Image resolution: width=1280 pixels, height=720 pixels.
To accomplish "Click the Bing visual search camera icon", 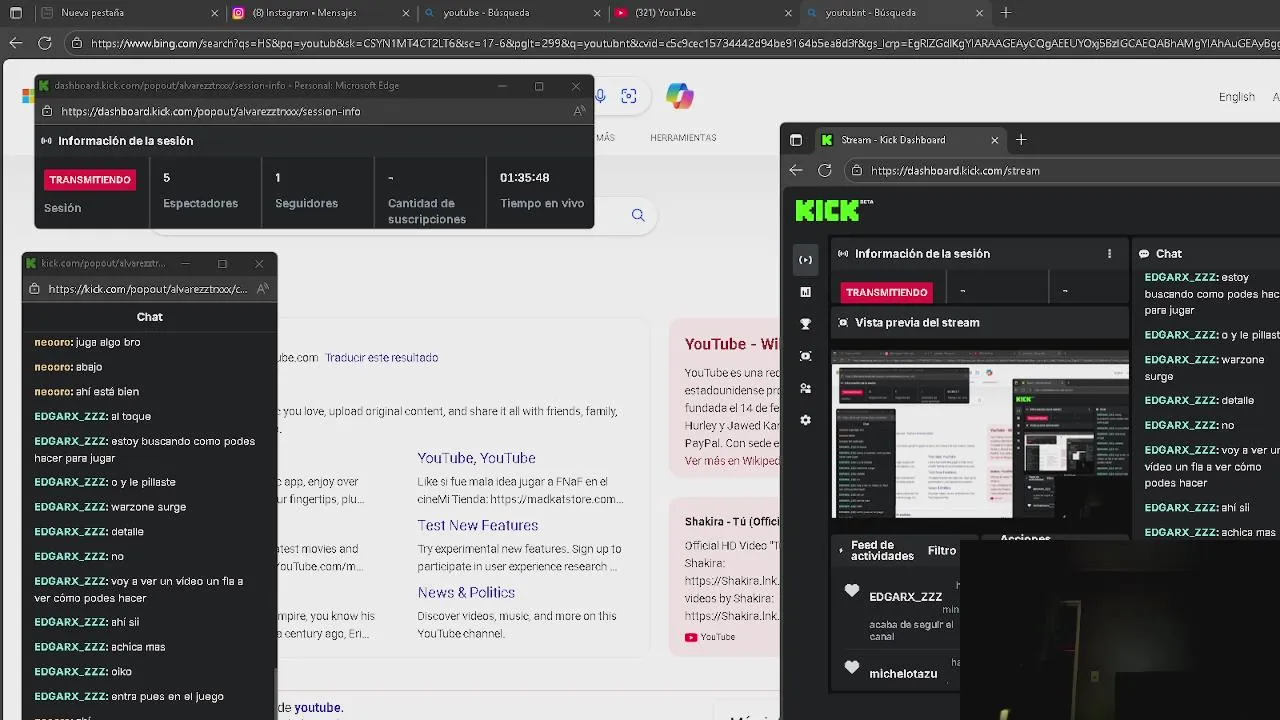I will tap(629, 96).
